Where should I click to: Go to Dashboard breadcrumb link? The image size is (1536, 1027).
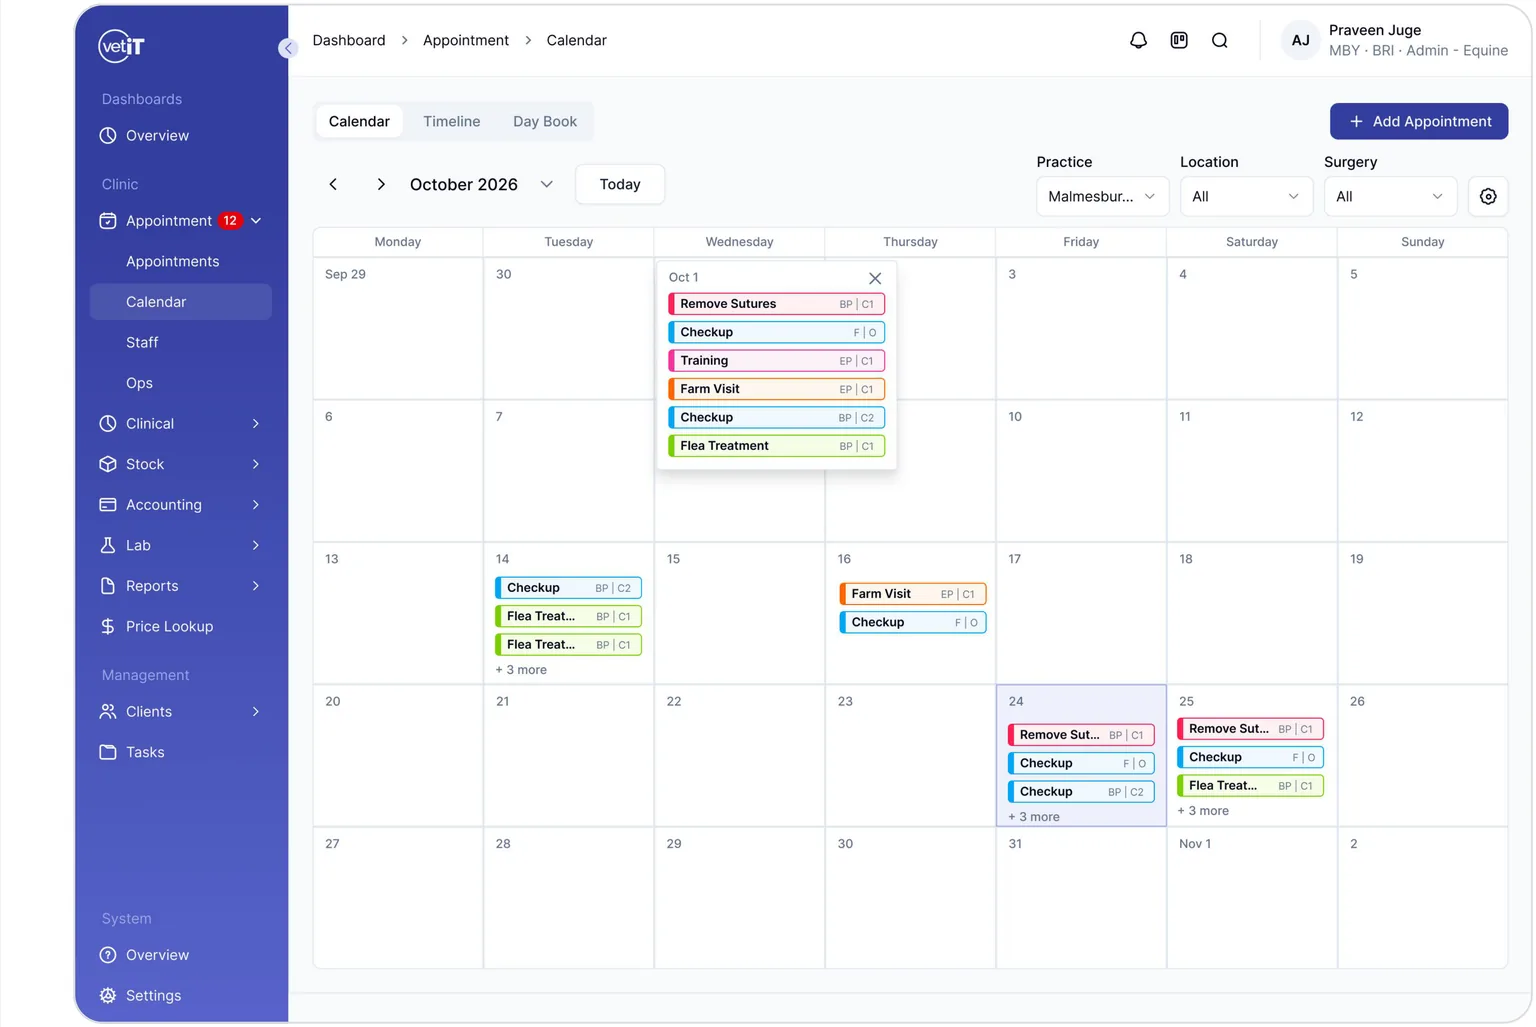click(x=349, y=40)
